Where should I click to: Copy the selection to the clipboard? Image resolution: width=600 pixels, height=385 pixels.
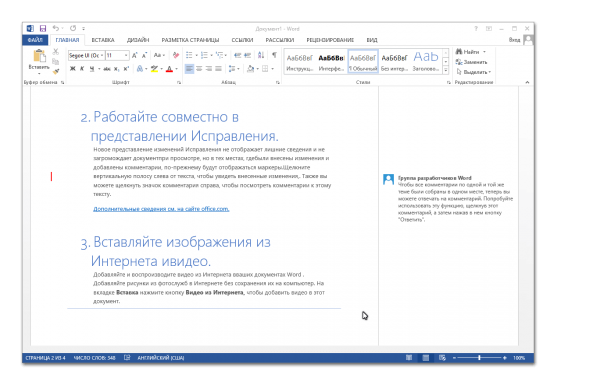[x=56, y=61]
